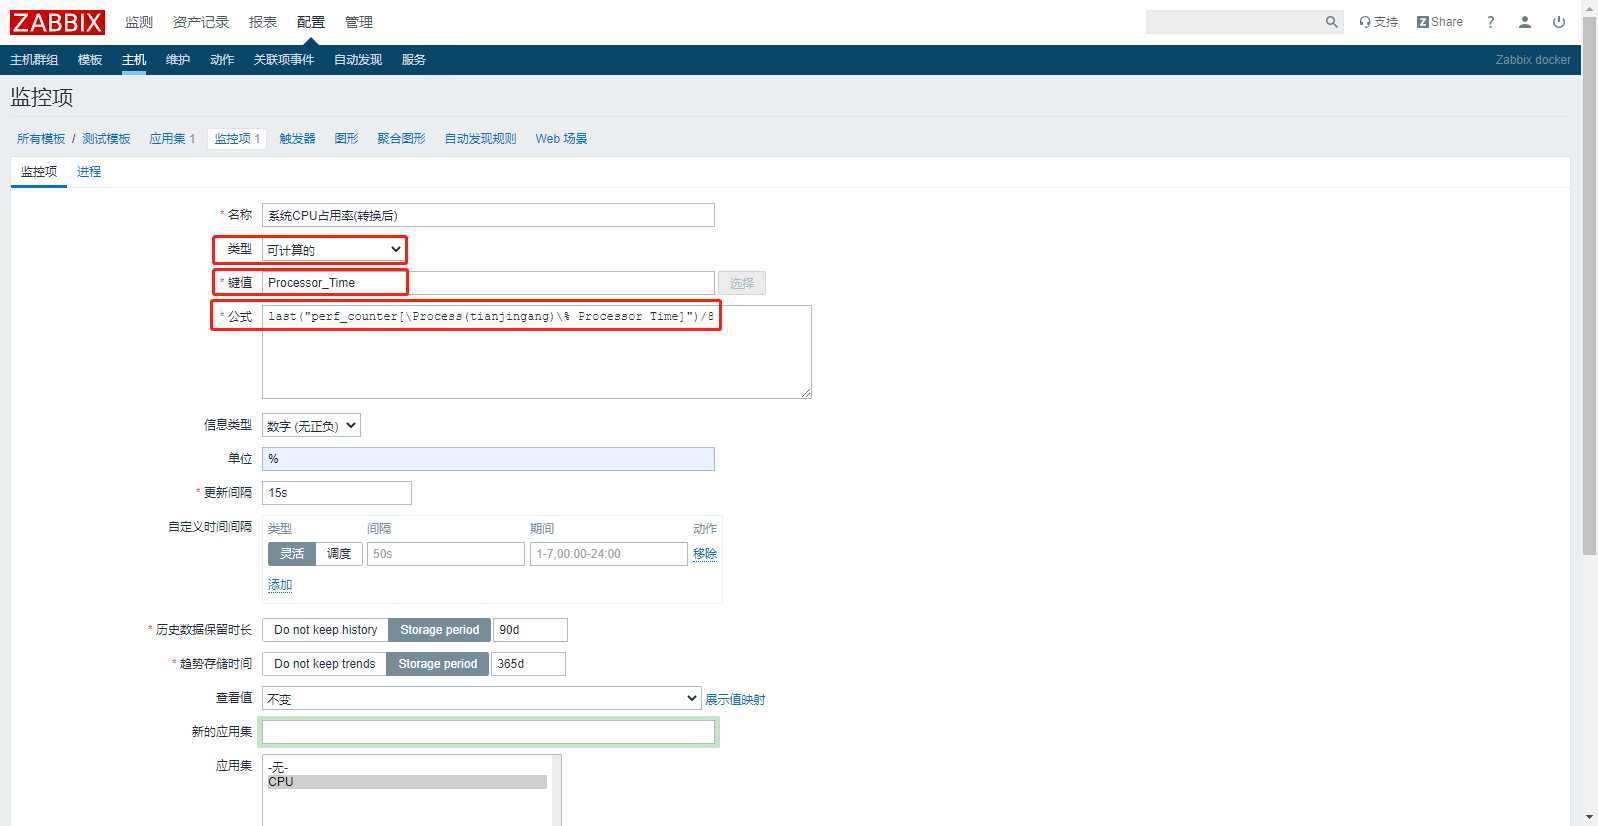Screen dimensions: 1598x826
Task: Select 灵活 interval type
Action: [x=292, y=554]
